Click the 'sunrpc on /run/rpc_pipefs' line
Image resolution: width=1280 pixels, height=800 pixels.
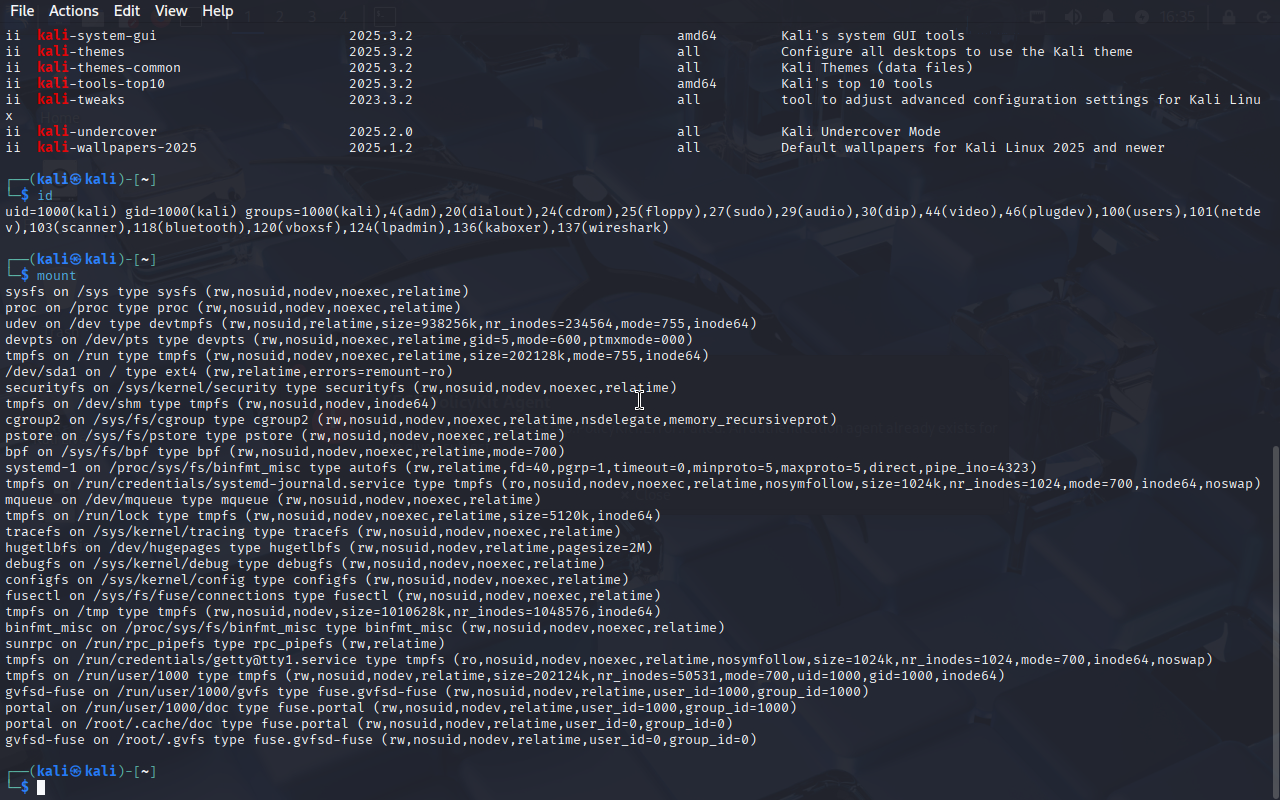(x=225, y=644)
